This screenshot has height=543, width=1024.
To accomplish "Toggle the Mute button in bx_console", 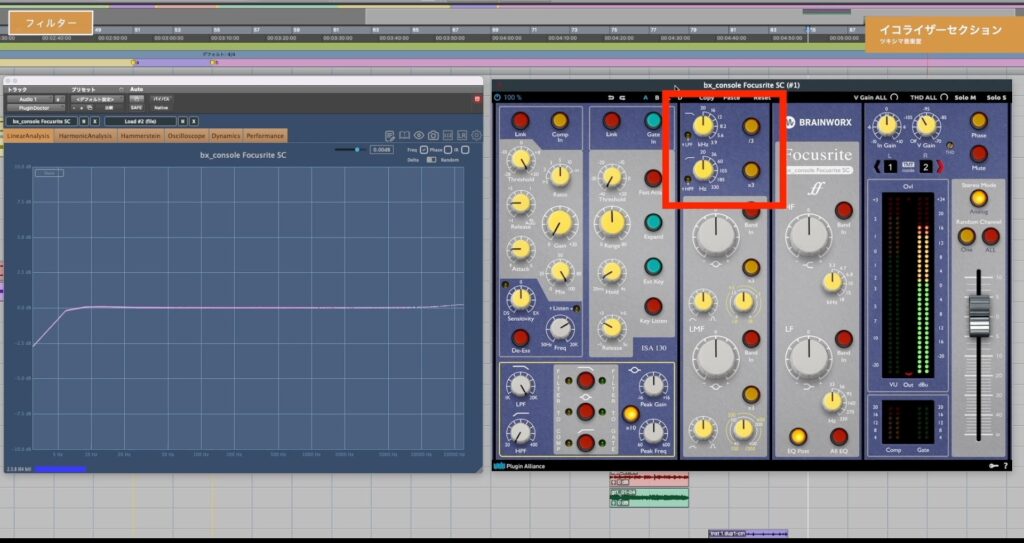I will [x=978, y=154].
